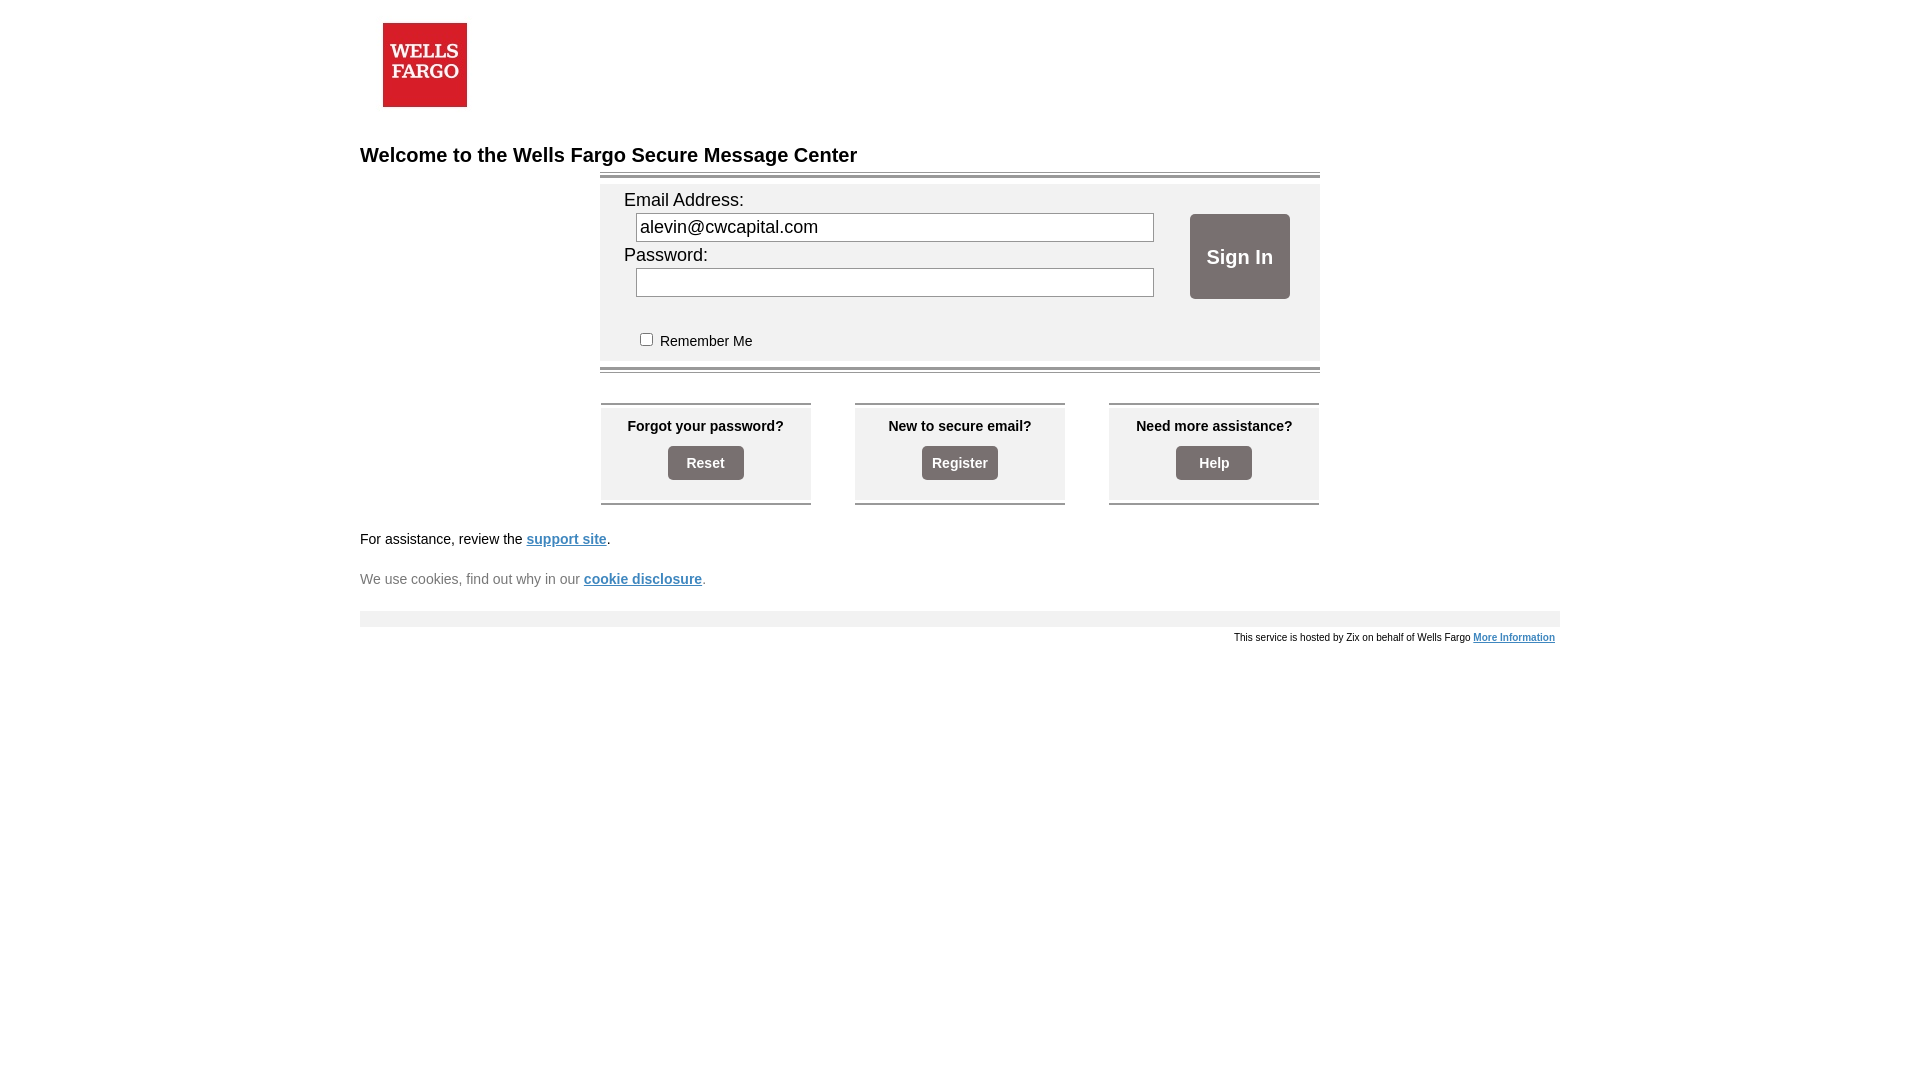
Task: Open the More Information link
Action: (x=1513, y=638)
